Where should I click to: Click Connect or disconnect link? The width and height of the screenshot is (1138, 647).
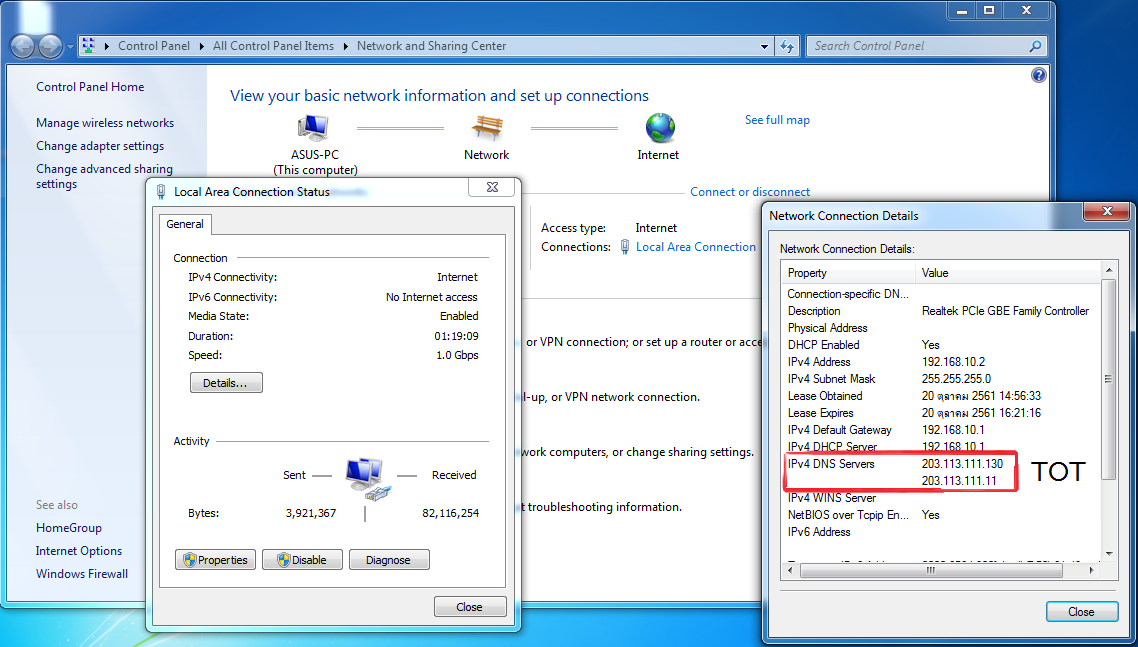[x=750, y=192]
